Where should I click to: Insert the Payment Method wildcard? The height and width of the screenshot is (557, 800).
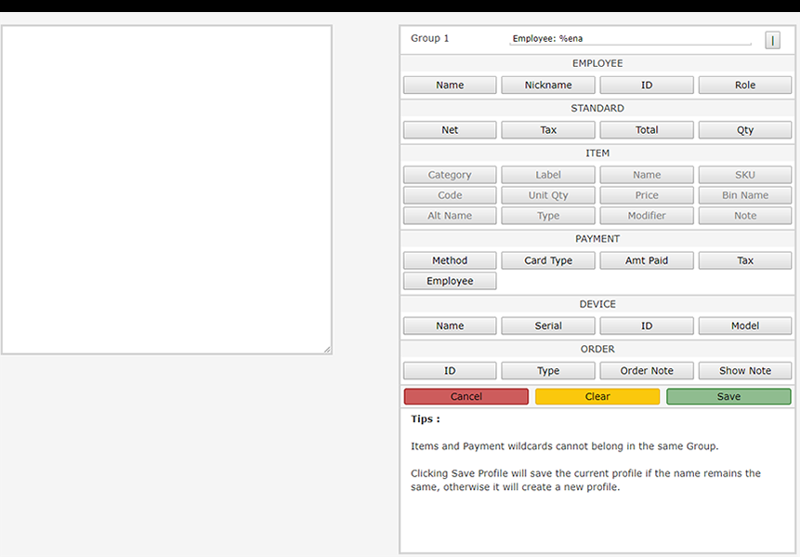[x=449, y=261]
